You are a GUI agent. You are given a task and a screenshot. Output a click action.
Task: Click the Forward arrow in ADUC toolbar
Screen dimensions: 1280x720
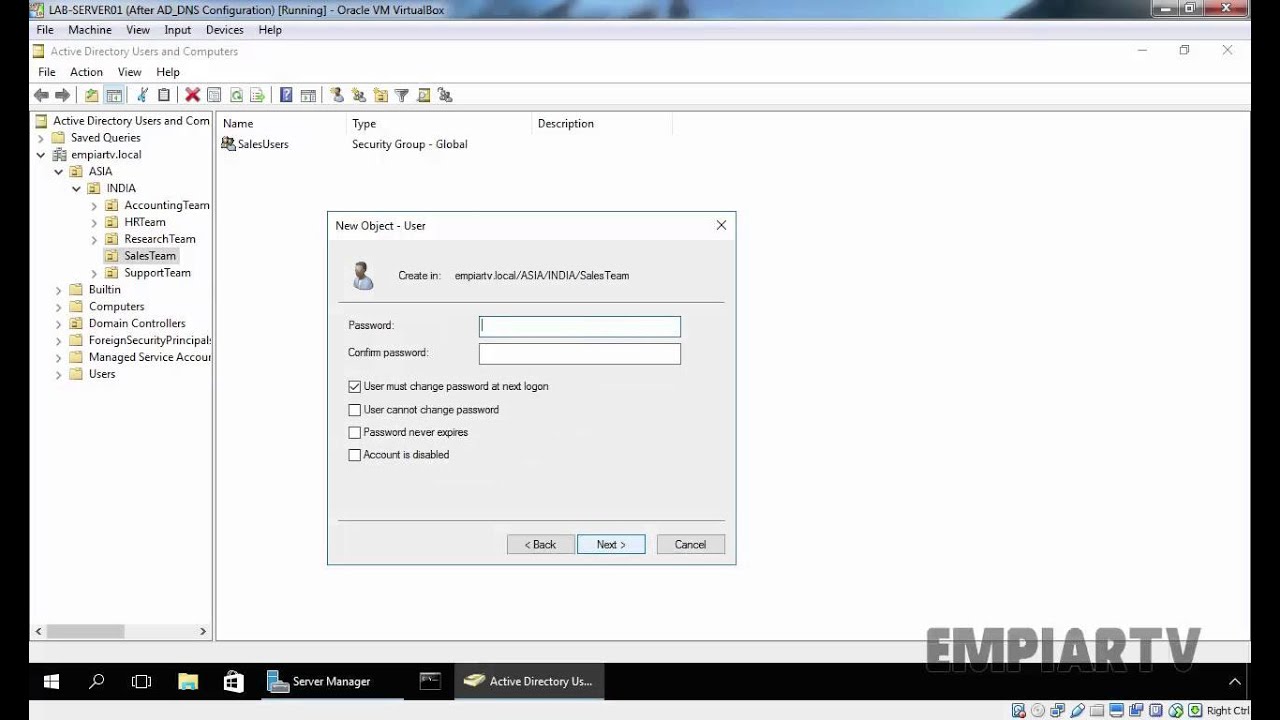(x=62, y=95)
